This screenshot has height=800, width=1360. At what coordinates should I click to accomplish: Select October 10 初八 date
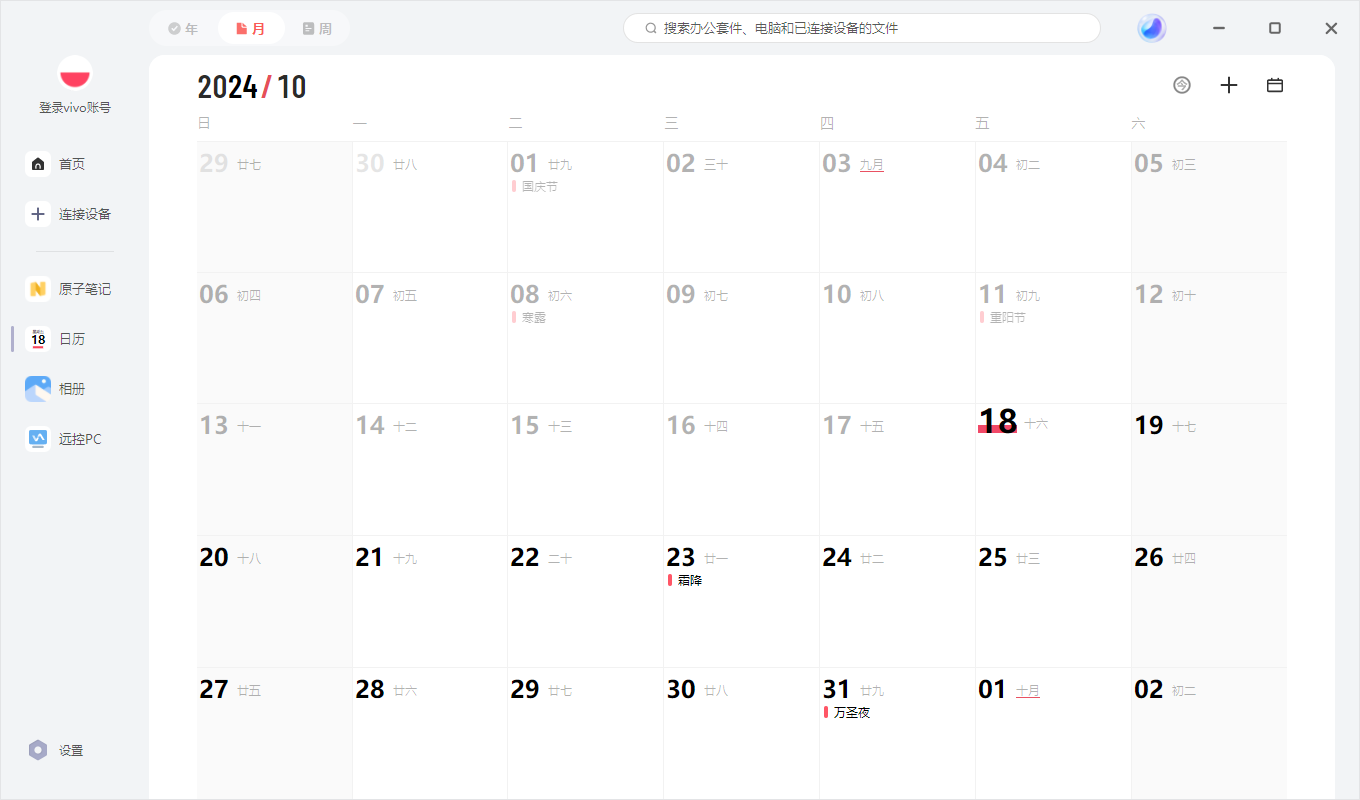[x=897, y=338]
